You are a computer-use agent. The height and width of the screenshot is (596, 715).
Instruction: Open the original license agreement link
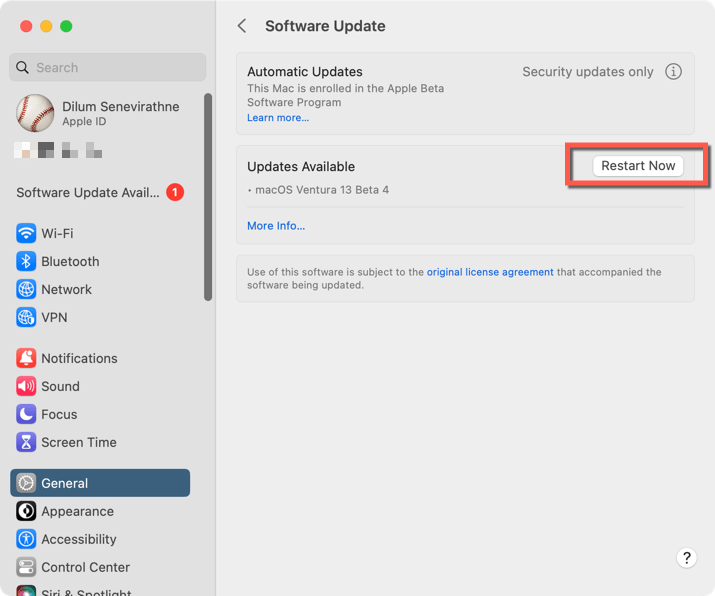point(490,272)
